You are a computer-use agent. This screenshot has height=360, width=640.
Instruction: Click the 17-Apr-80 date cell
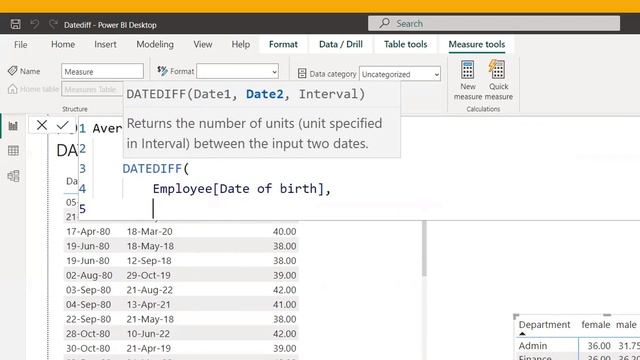pos(88,231)
